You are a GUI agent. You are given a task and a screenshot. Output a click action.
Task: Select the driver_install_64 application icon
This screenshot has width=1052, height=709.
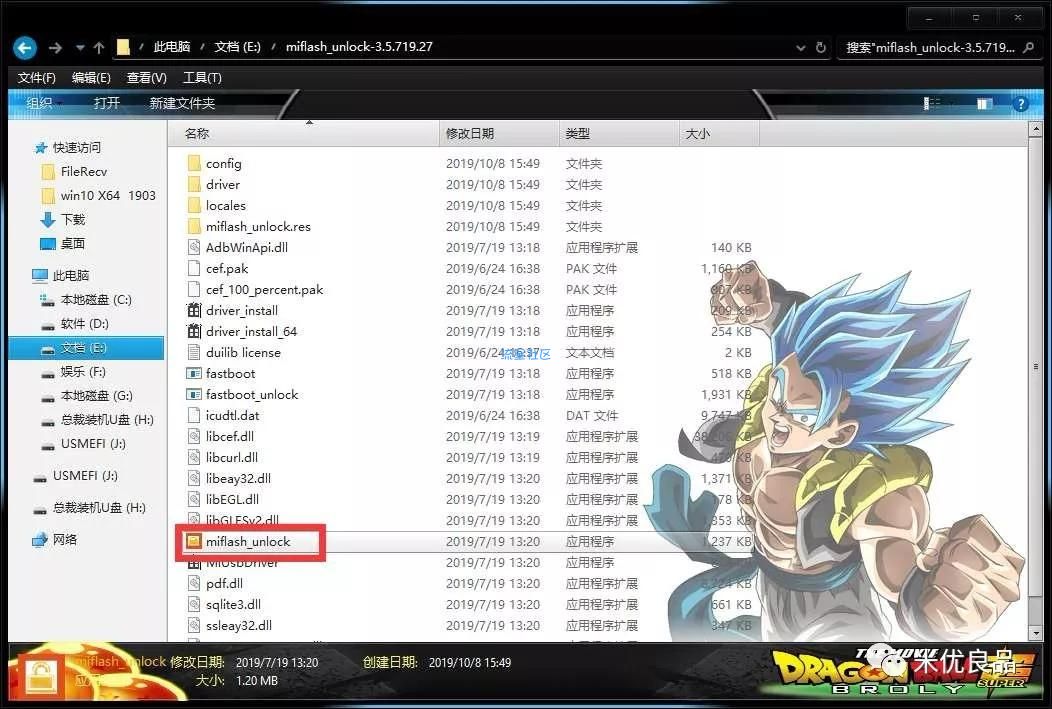(x=194, y=331)
